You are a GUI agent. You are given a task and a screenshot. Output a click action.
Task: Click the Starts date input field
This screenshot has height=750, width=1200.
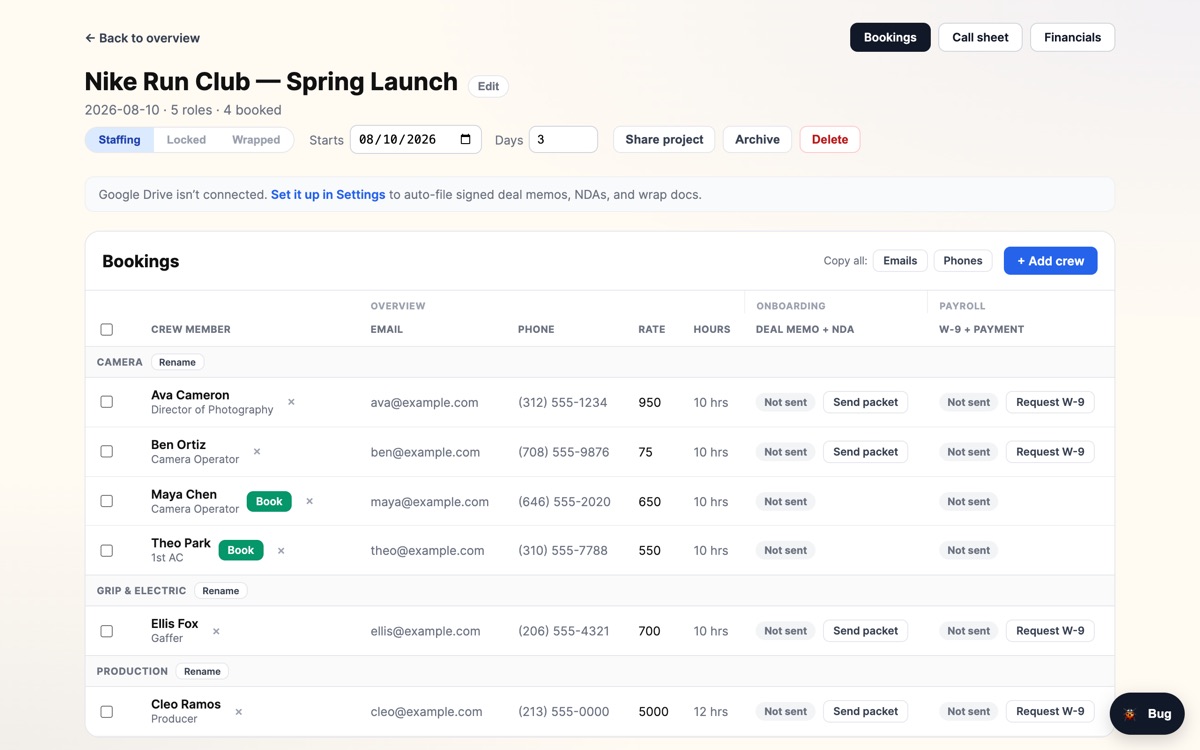(415, 139)
